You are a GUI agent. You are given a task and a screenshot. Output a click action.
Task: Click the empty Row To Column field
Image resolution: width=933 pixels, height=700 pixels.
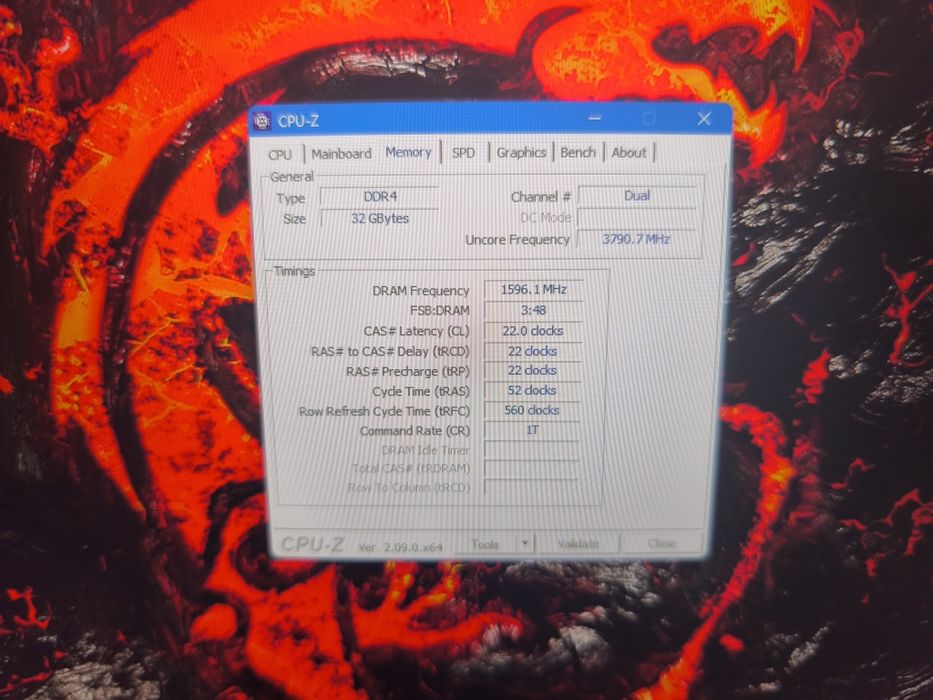coord(532,487)
